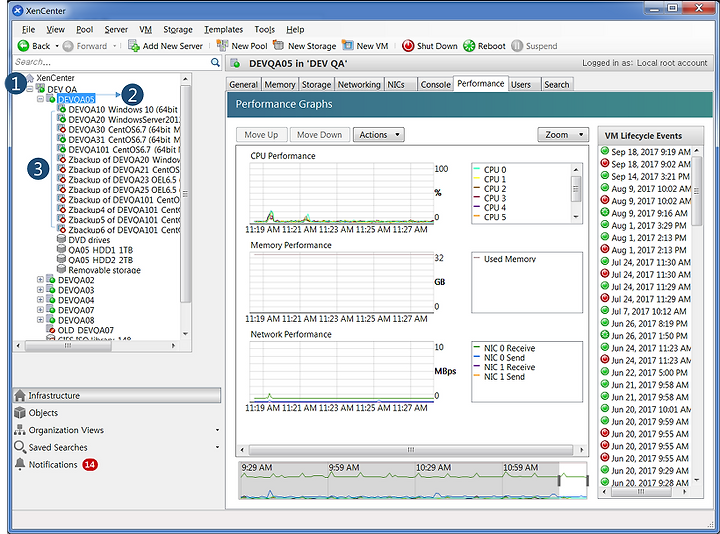Select the Infrastructure navigation button
Image resolution: width=720 pixels, height=534 pixels.
pos(117,395)
